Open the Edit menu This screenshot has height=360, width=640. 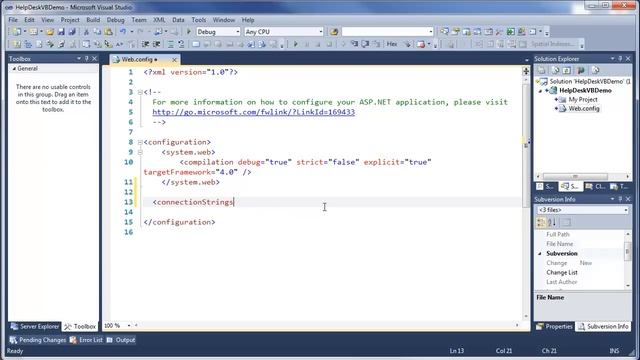tap(29, 20)
